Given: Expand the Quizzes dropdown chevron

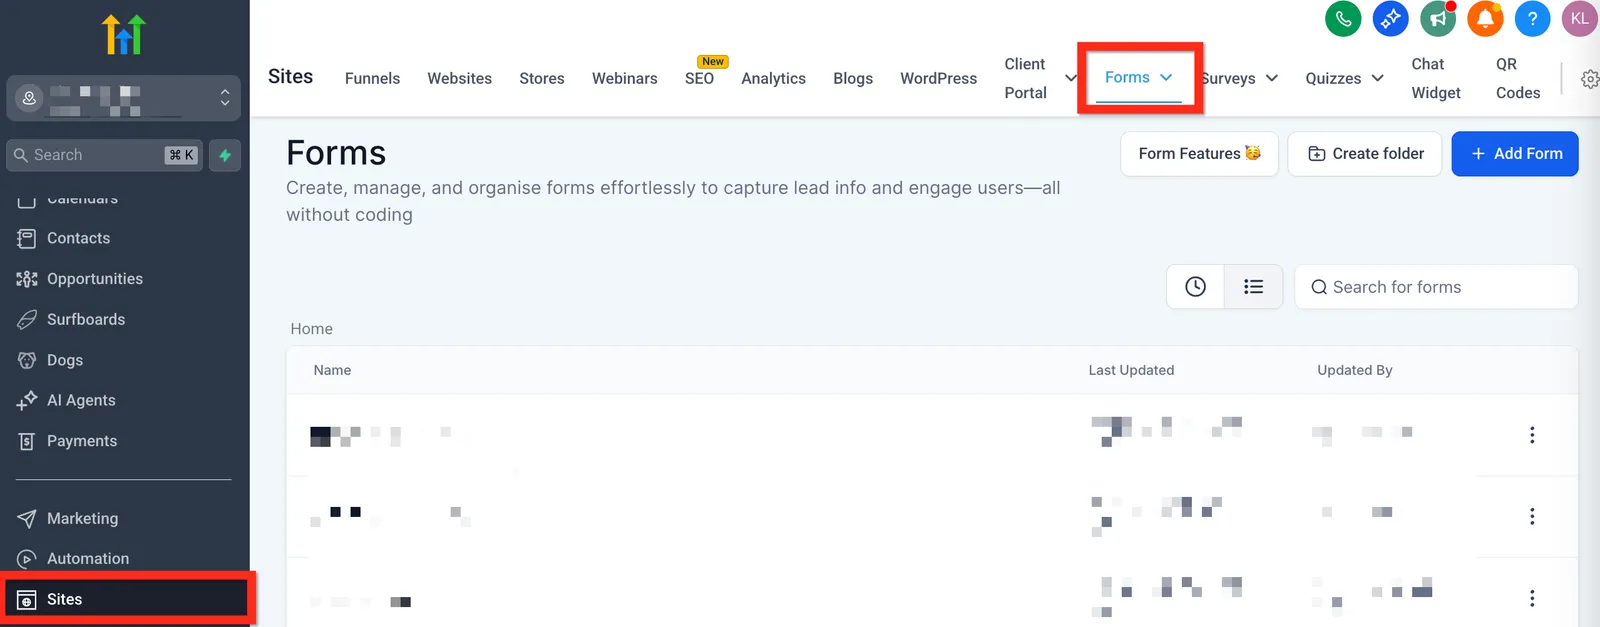Looking at the screenshot, I should [1377, 78].
